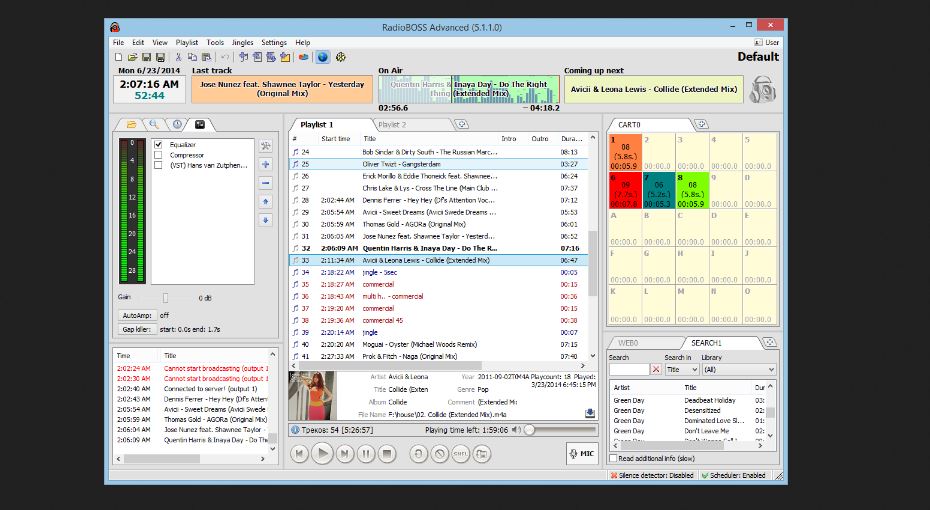
Task: Enable the (VST) Hans van Zutphen checkbox
Action: pyautogui.click(x=158, y=165)
